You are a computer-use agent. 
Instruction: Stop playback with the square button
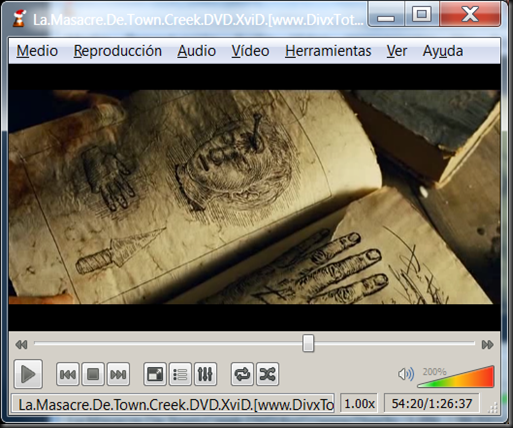[x=93, y=374]
